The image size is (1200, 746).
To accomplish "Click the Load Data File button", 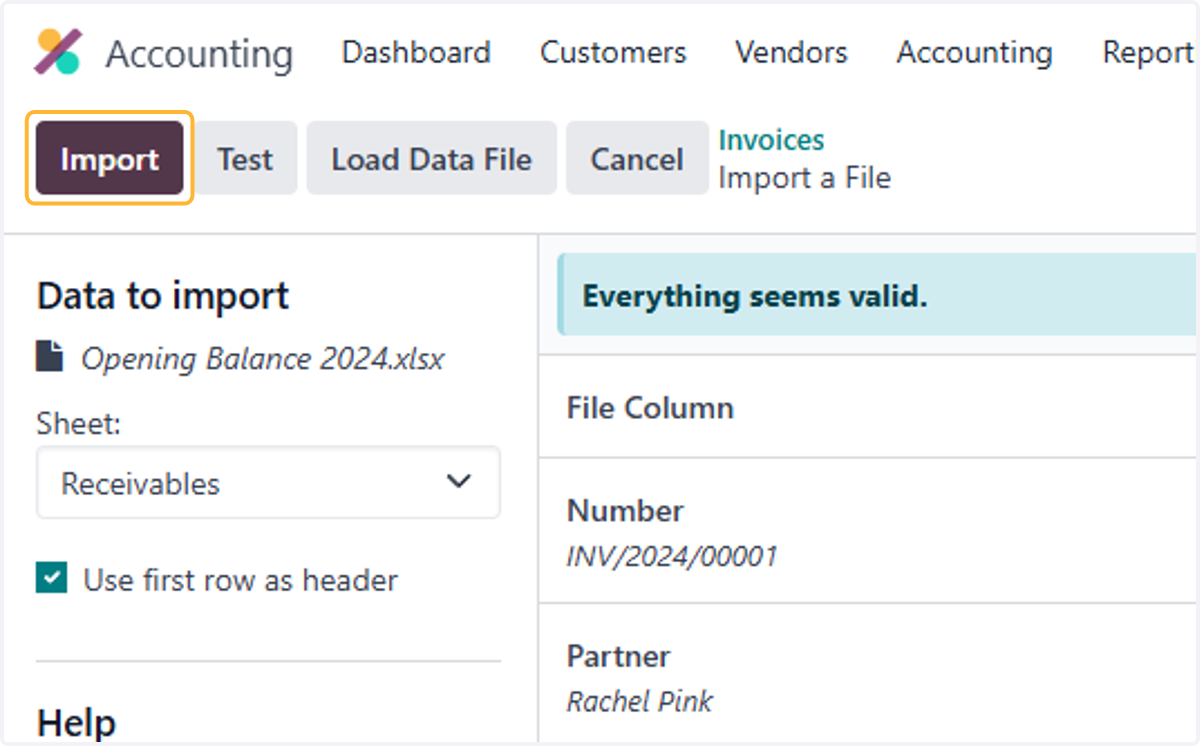I will (x=431, y=159).
